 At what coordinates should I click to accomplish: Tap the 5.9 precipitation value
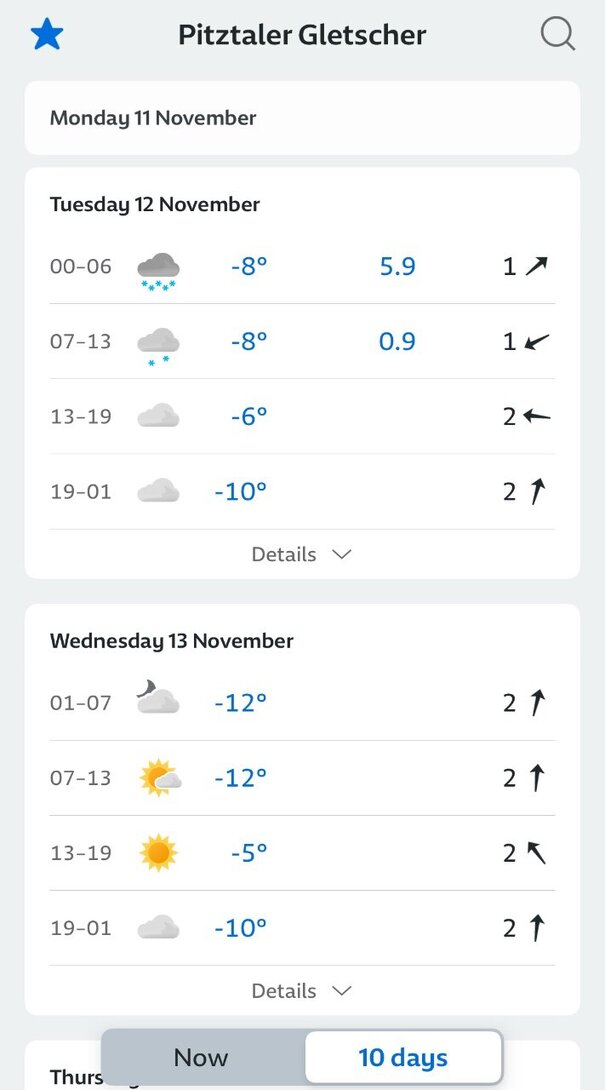[397, 266]
